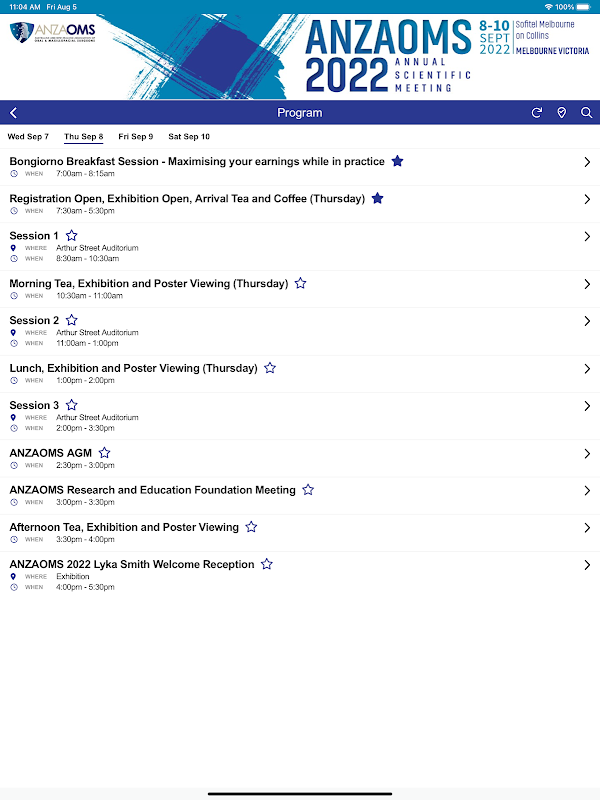Screen dimensions: 600x800
Task: Tap the refresh icon in Program bar
Action: tap(536, 113)
